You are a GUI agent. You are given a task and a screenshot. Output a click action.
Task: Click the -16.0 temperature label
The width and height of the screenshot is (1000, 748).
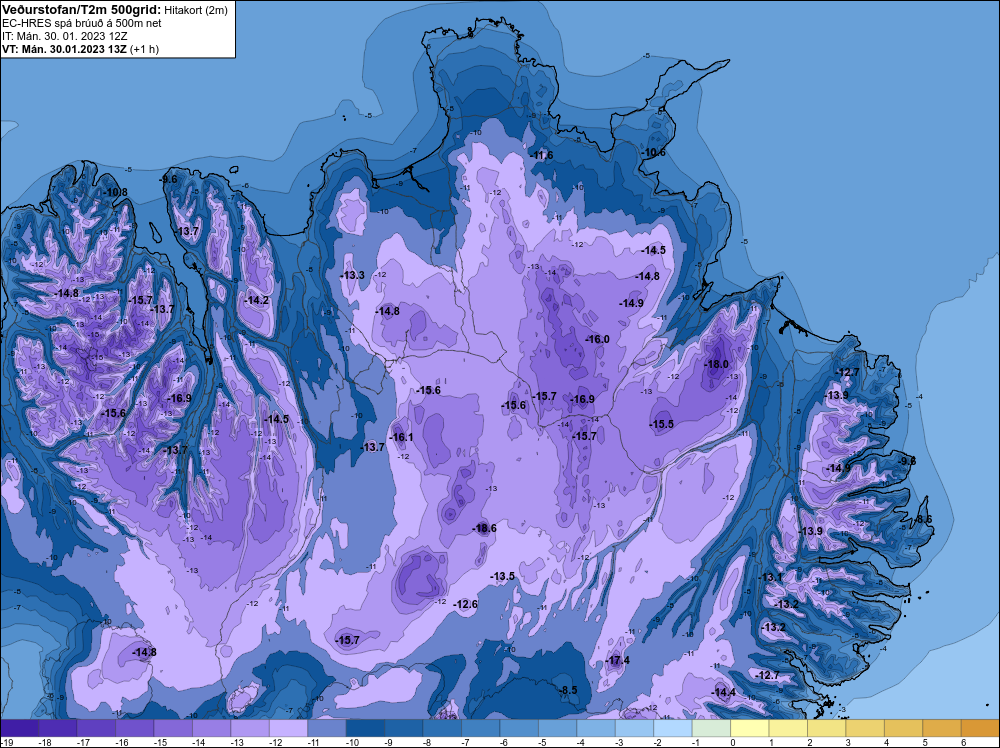pos(597,339)
